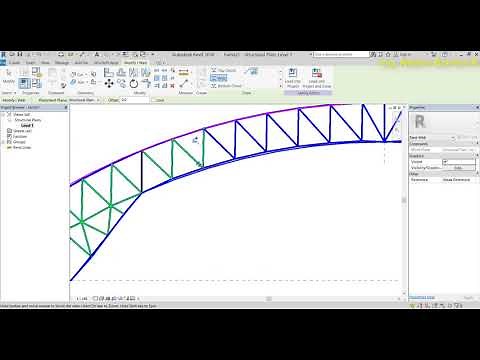Click Load into Project and Close

(317, 78)
